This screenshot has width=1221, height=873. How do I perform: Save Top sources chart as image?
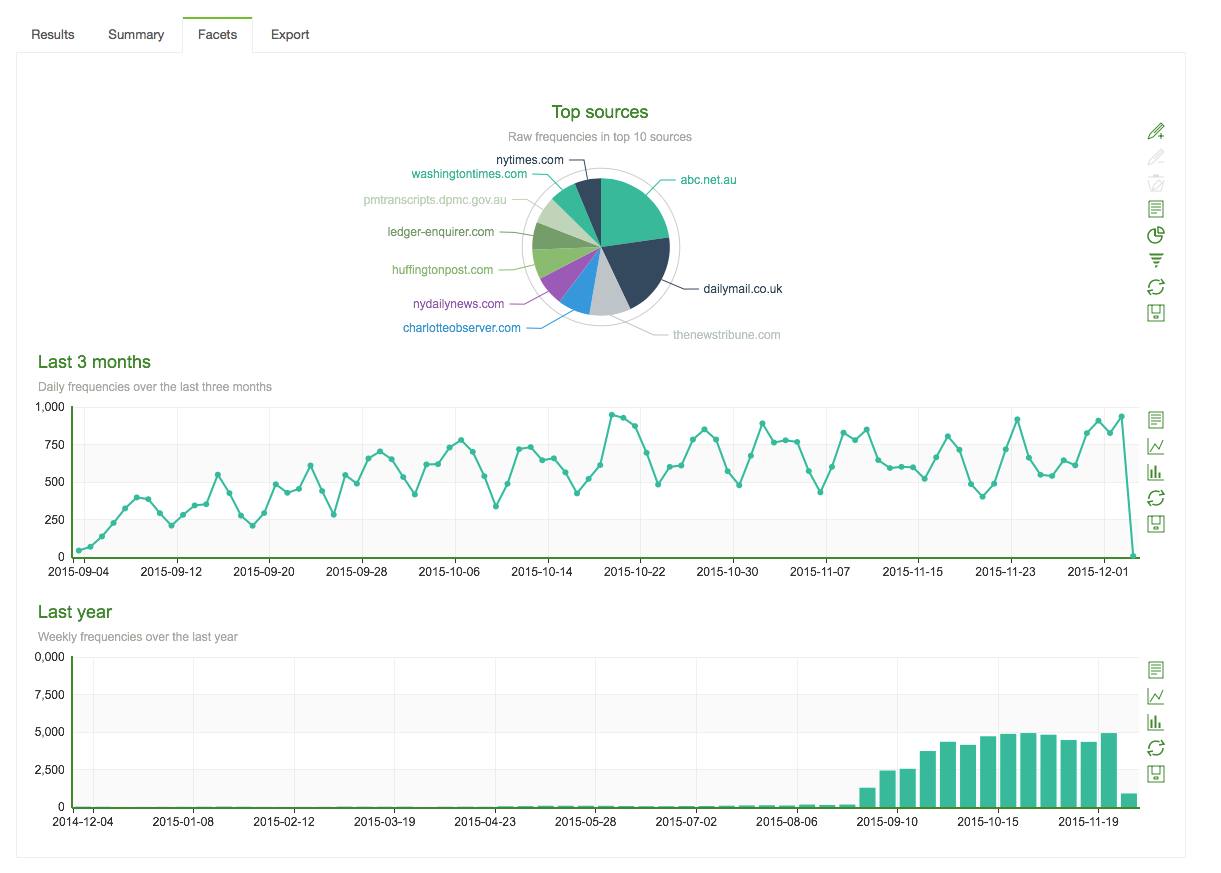click(1156, 313)
